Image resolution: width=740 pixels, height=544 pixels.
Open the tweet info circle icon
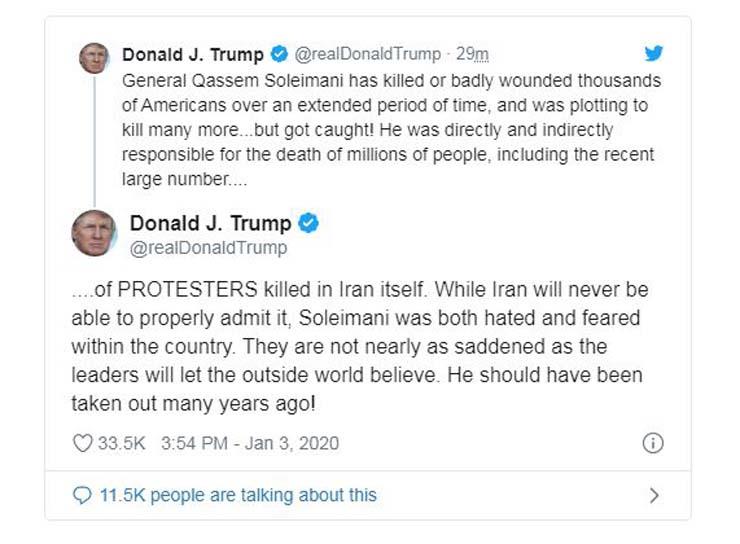[x=652, y=443]
